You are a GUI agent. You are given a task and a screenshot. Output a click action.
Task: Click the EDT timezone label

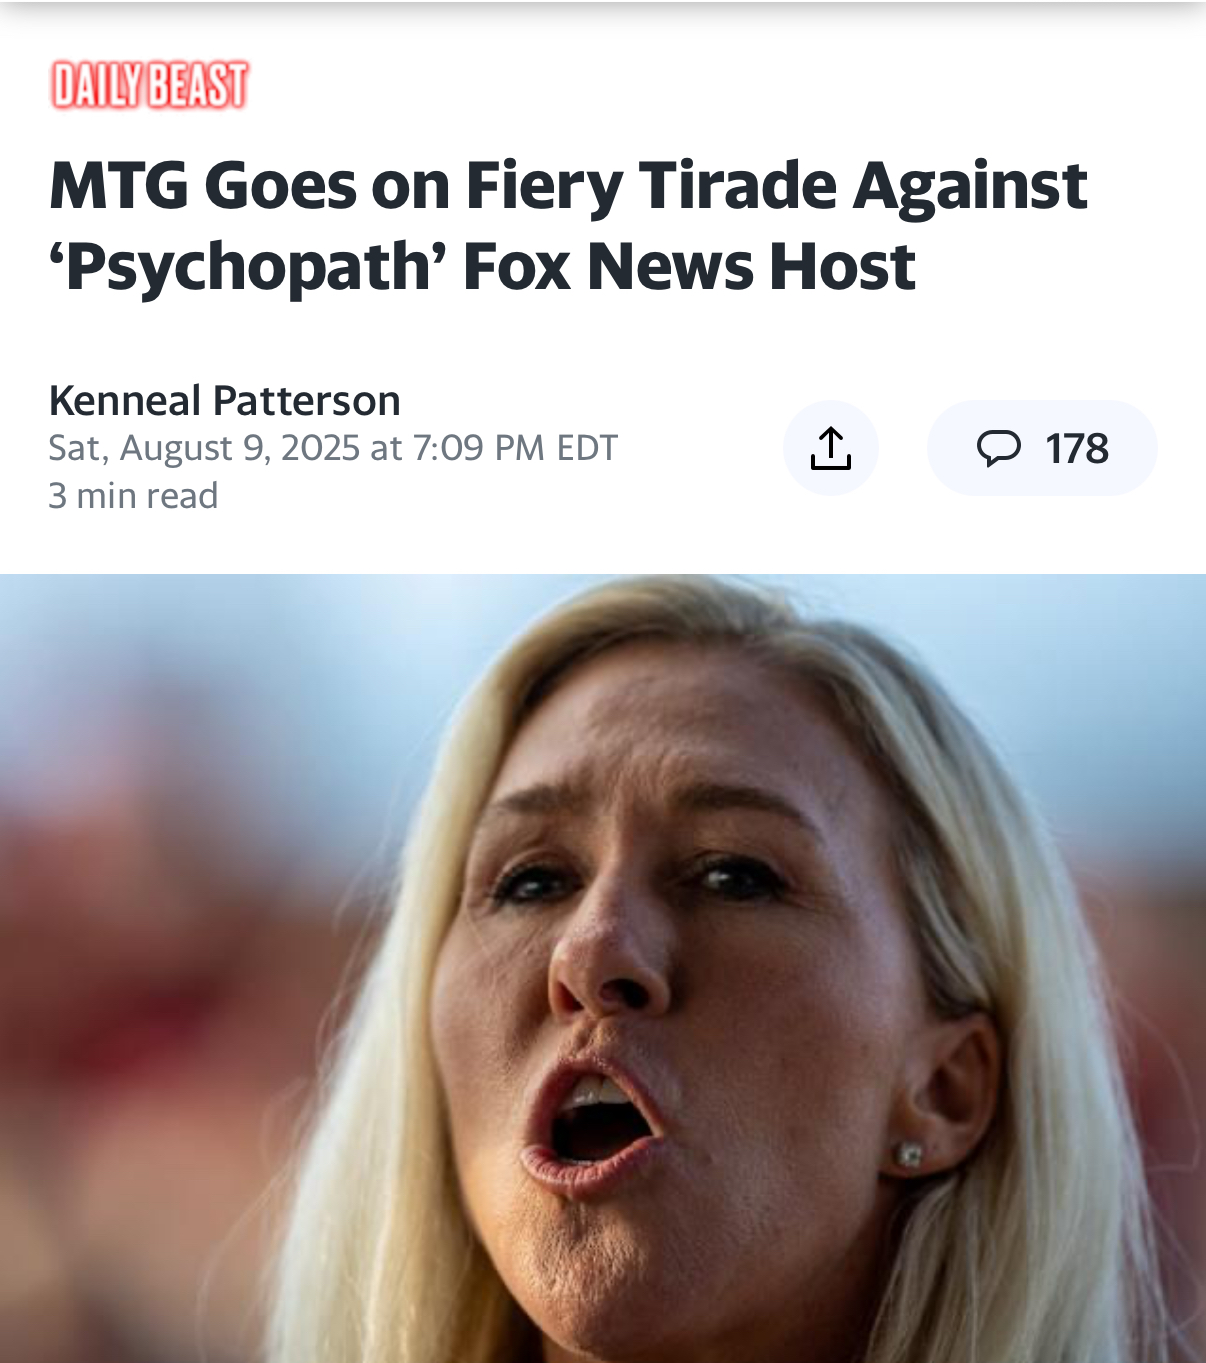[587, 448]
